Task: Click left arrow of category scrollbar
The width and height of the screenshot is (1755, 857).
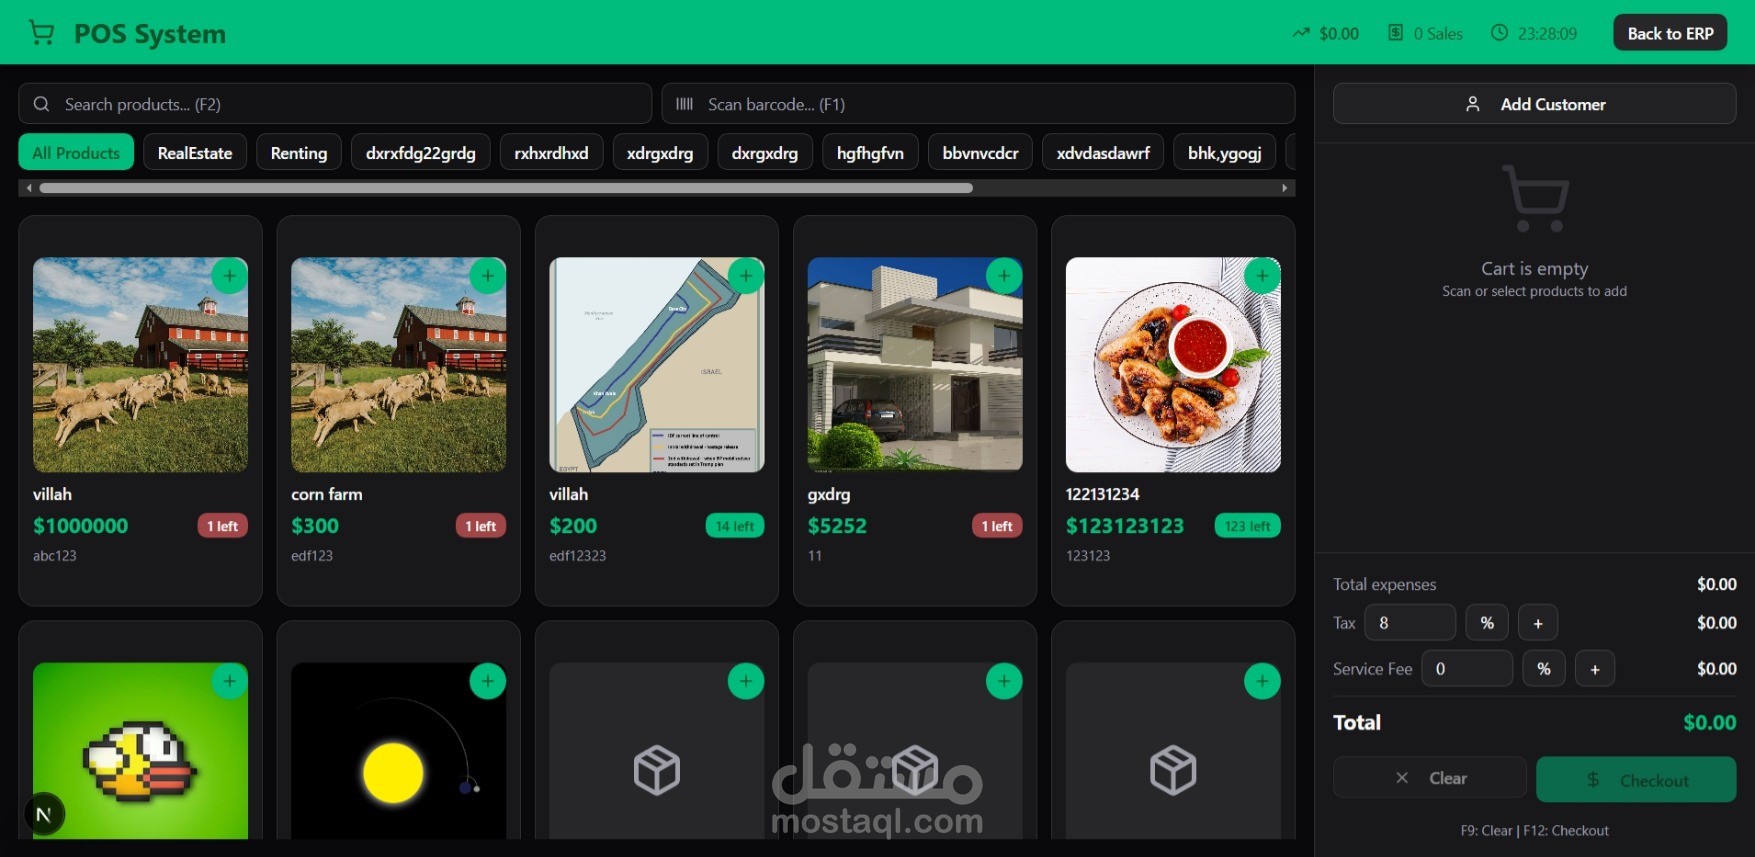Action: click(x=29, y=188)
